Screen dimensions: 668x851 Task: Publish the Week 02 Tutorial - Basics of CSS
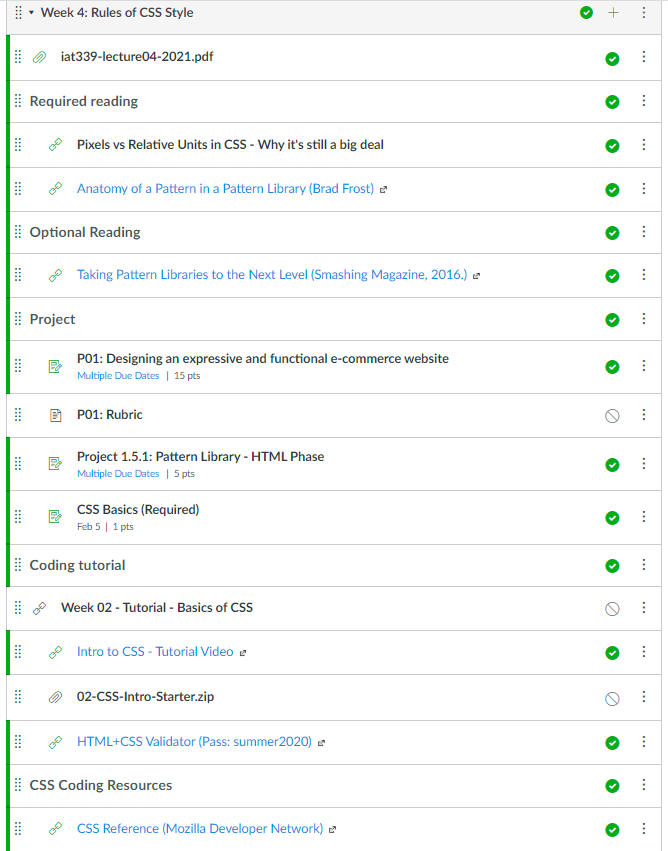point(613,608)
